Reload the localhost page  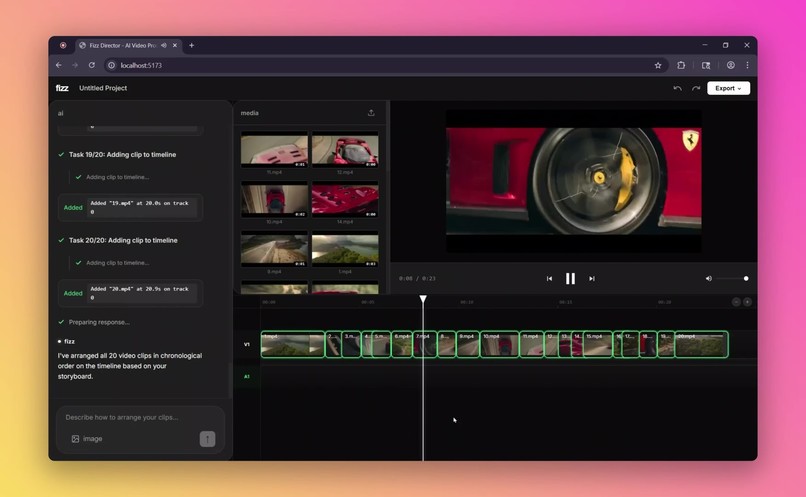[91, 65]
